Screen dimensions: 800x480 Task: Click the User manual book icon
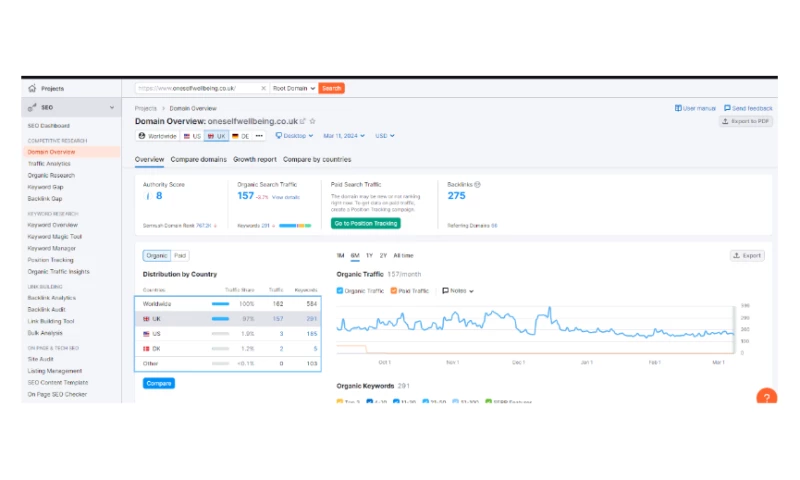click(x=679, y=108)
